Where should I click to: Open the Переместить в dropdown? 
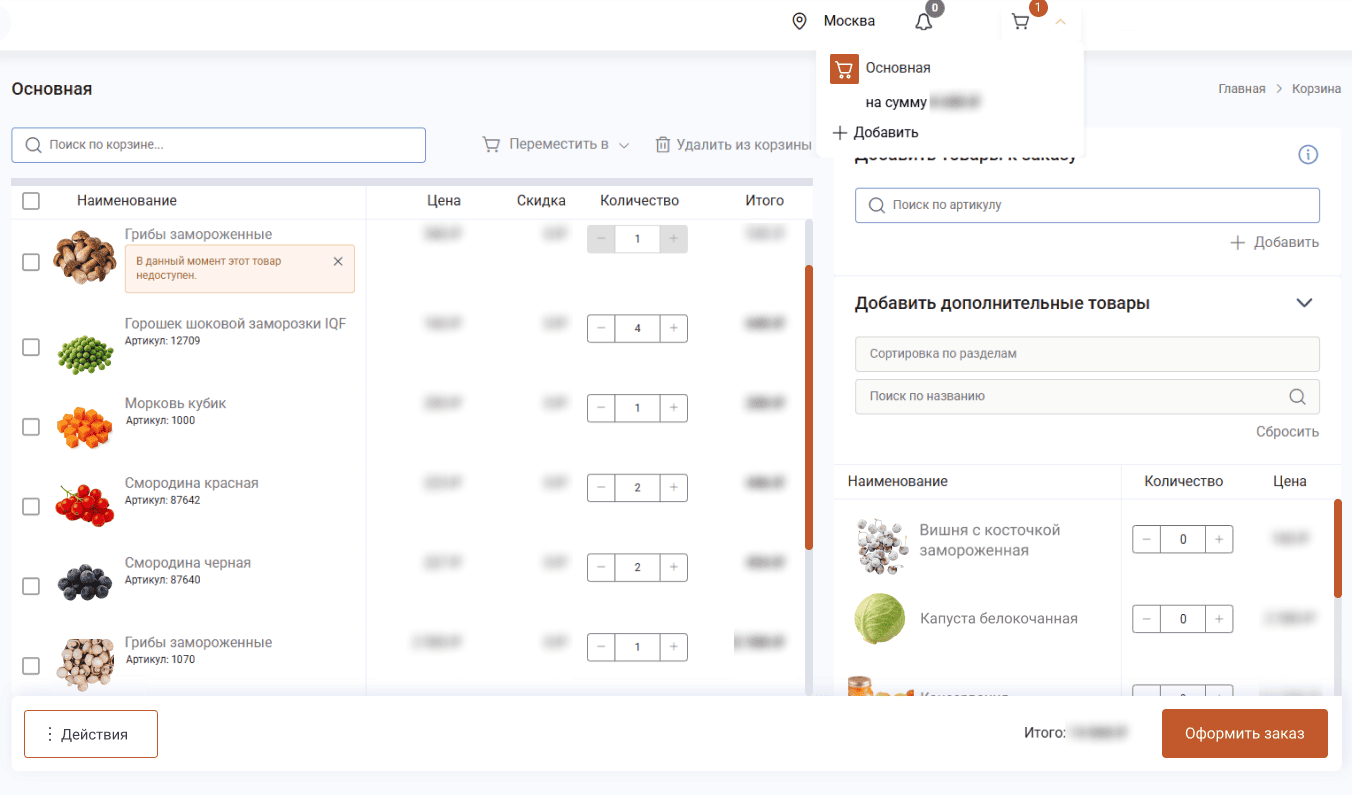[556, 145]
